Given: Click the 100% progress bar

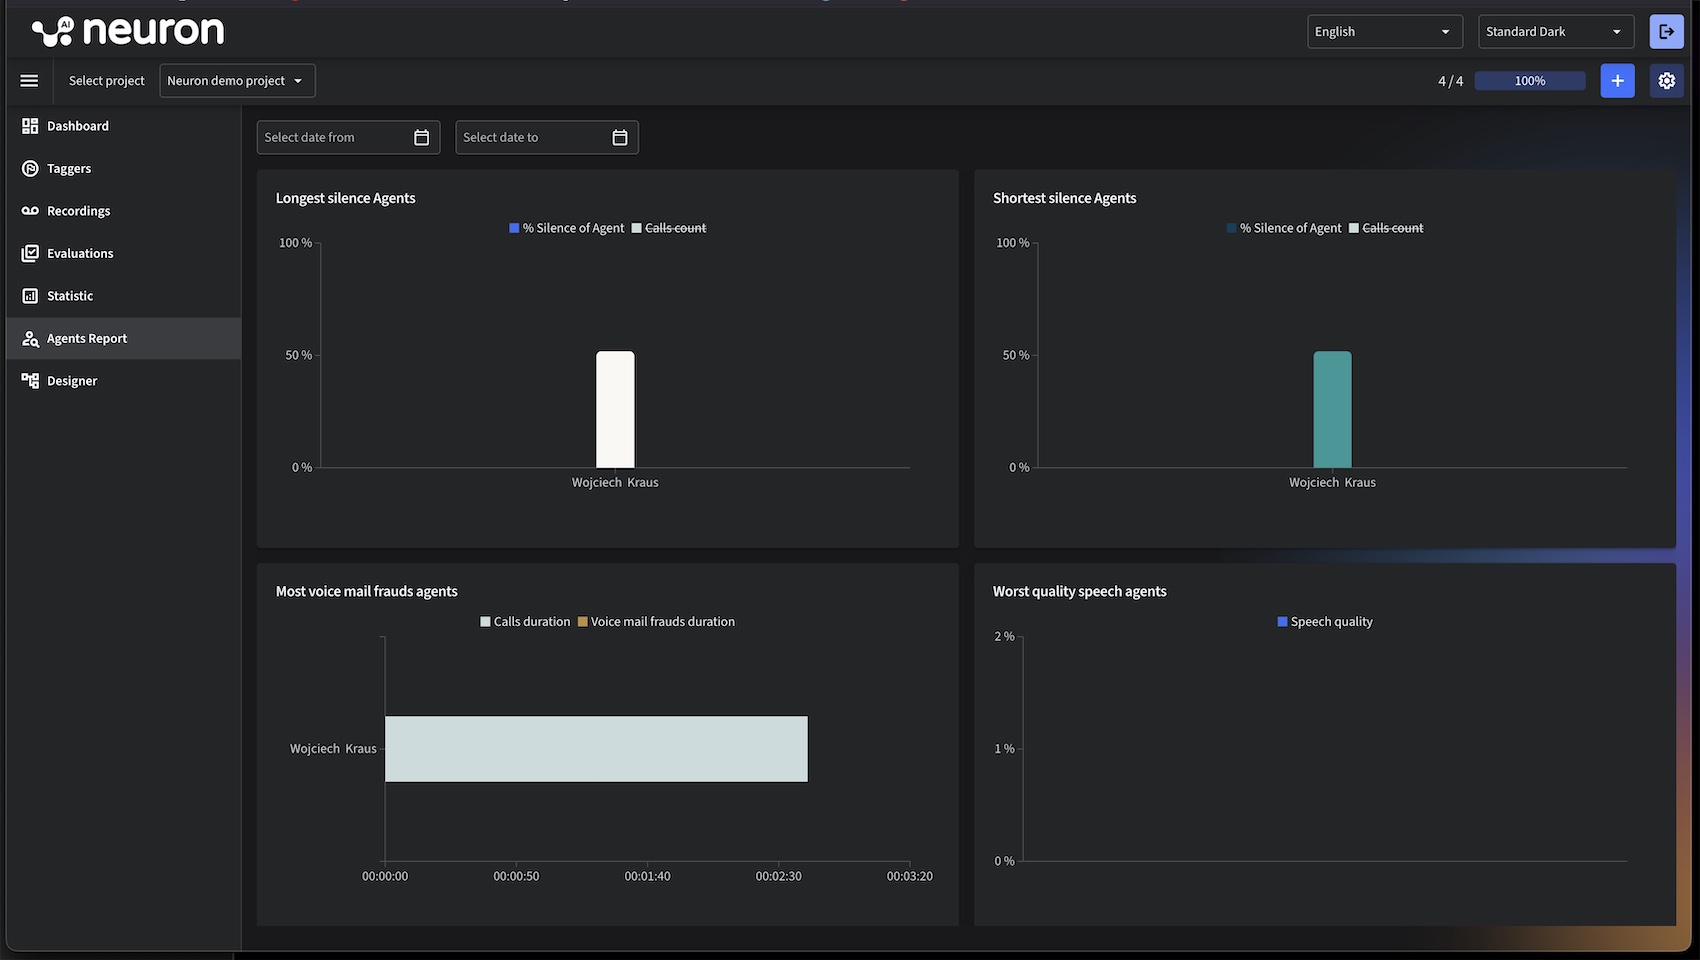Looking at the screenshot, I should pos(1529,81).
